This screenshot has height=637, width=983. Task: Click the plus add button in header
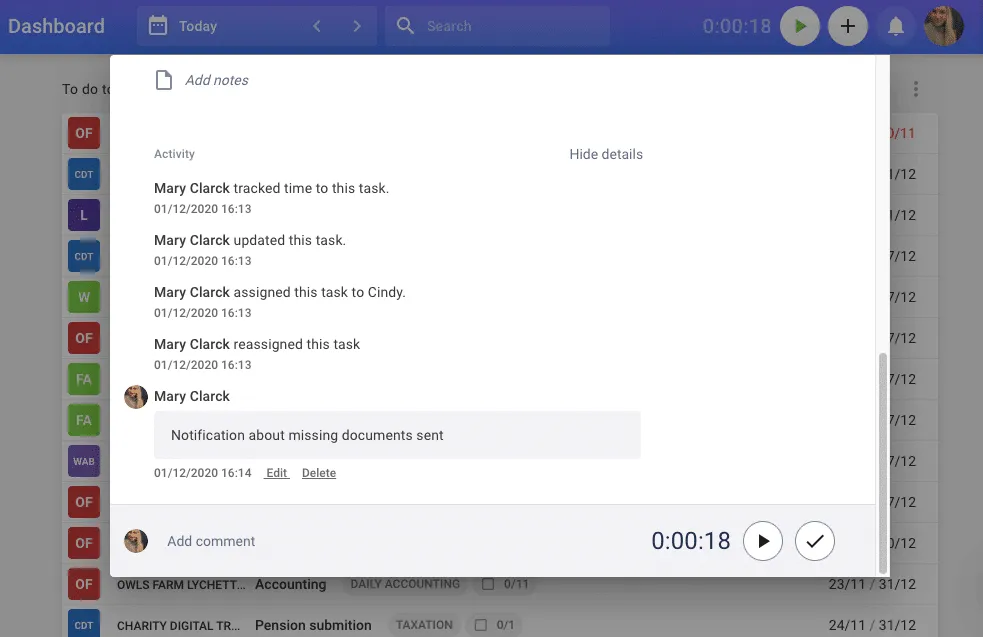click(848, 26)
